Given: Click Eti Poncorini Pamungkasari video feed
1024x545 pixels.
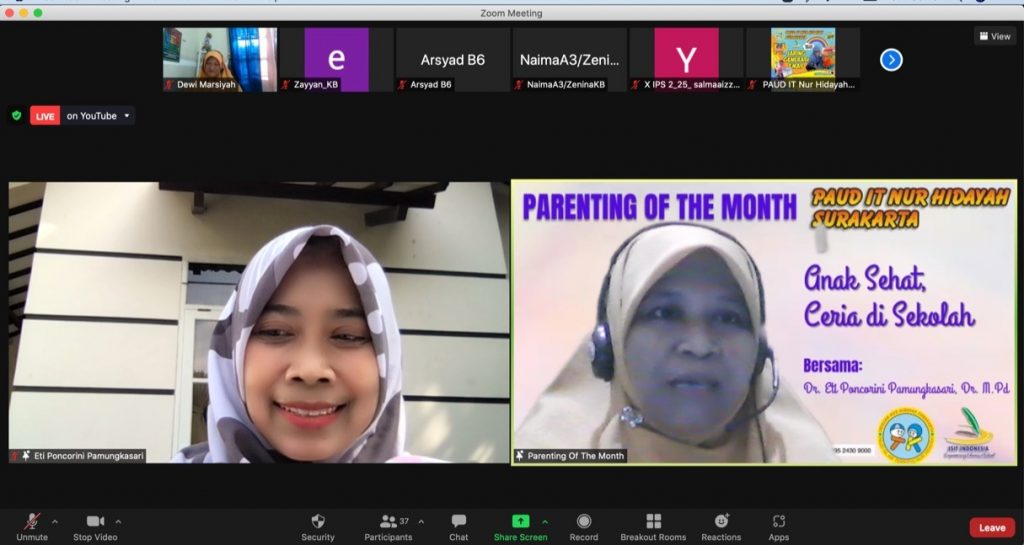Looking at the screenshot, I should pyautogui.click(x=259, y=322).
